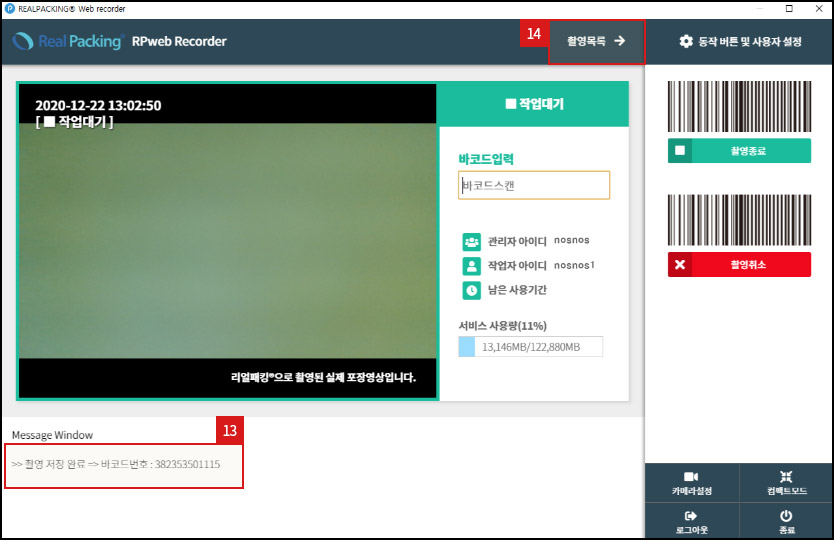
Task: Click the 작업자 아이디 person icon
Action: tap(471, 266)
